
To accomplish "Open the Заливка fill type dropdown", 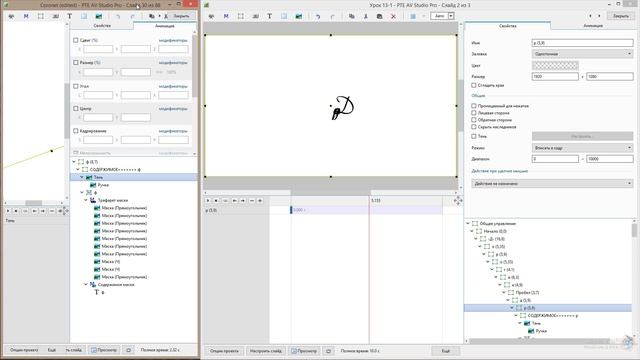I will (582, 54).
